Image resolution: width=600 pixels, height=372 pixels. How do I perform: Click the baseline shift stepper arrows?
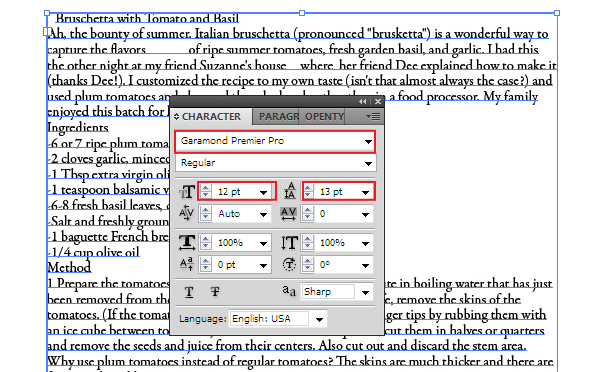pyautogui.click(x=206, y=264)
